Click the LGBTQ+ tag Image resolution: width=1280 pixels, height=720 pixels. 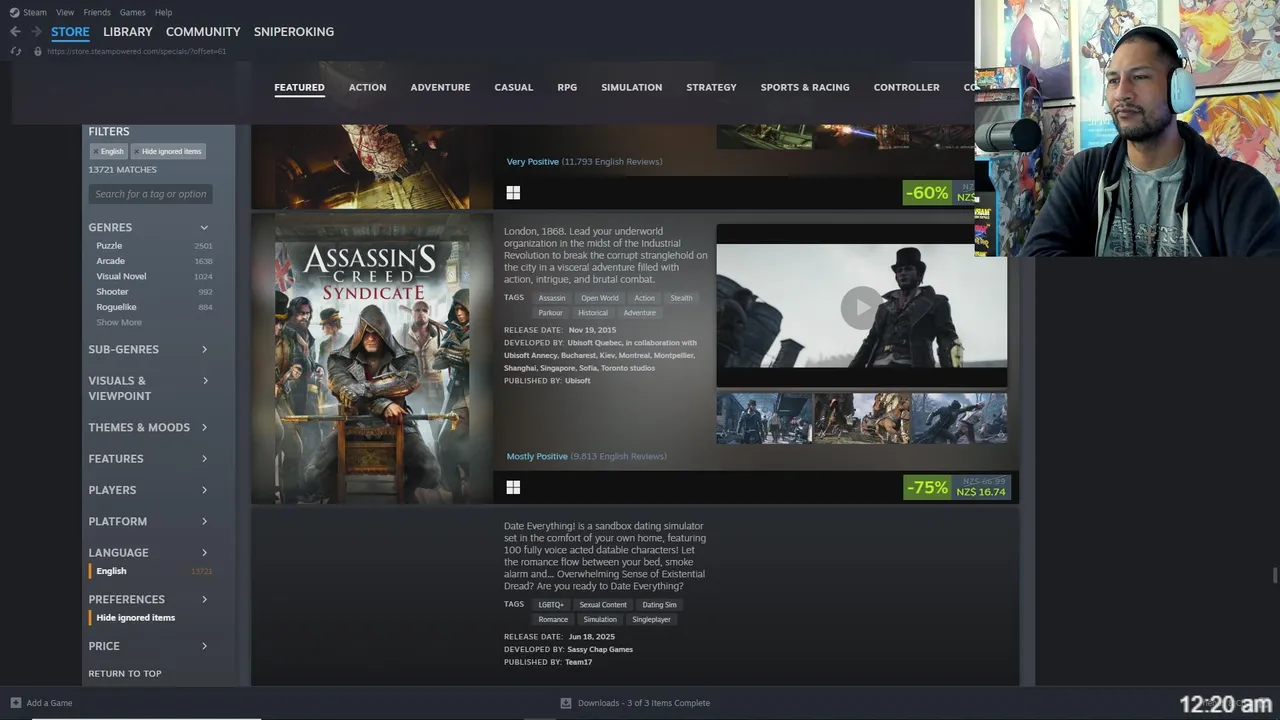[551, 605]
